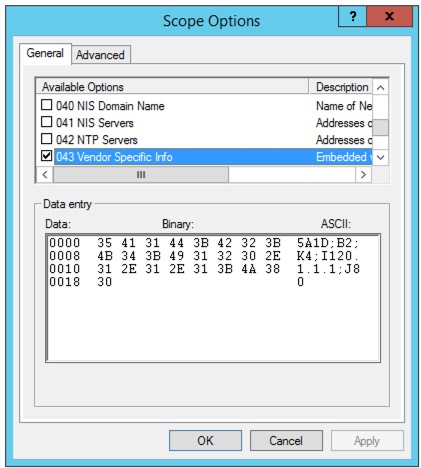Click the Apply button
The width and height of the screenshot is (421, 468).
point(367,440)
